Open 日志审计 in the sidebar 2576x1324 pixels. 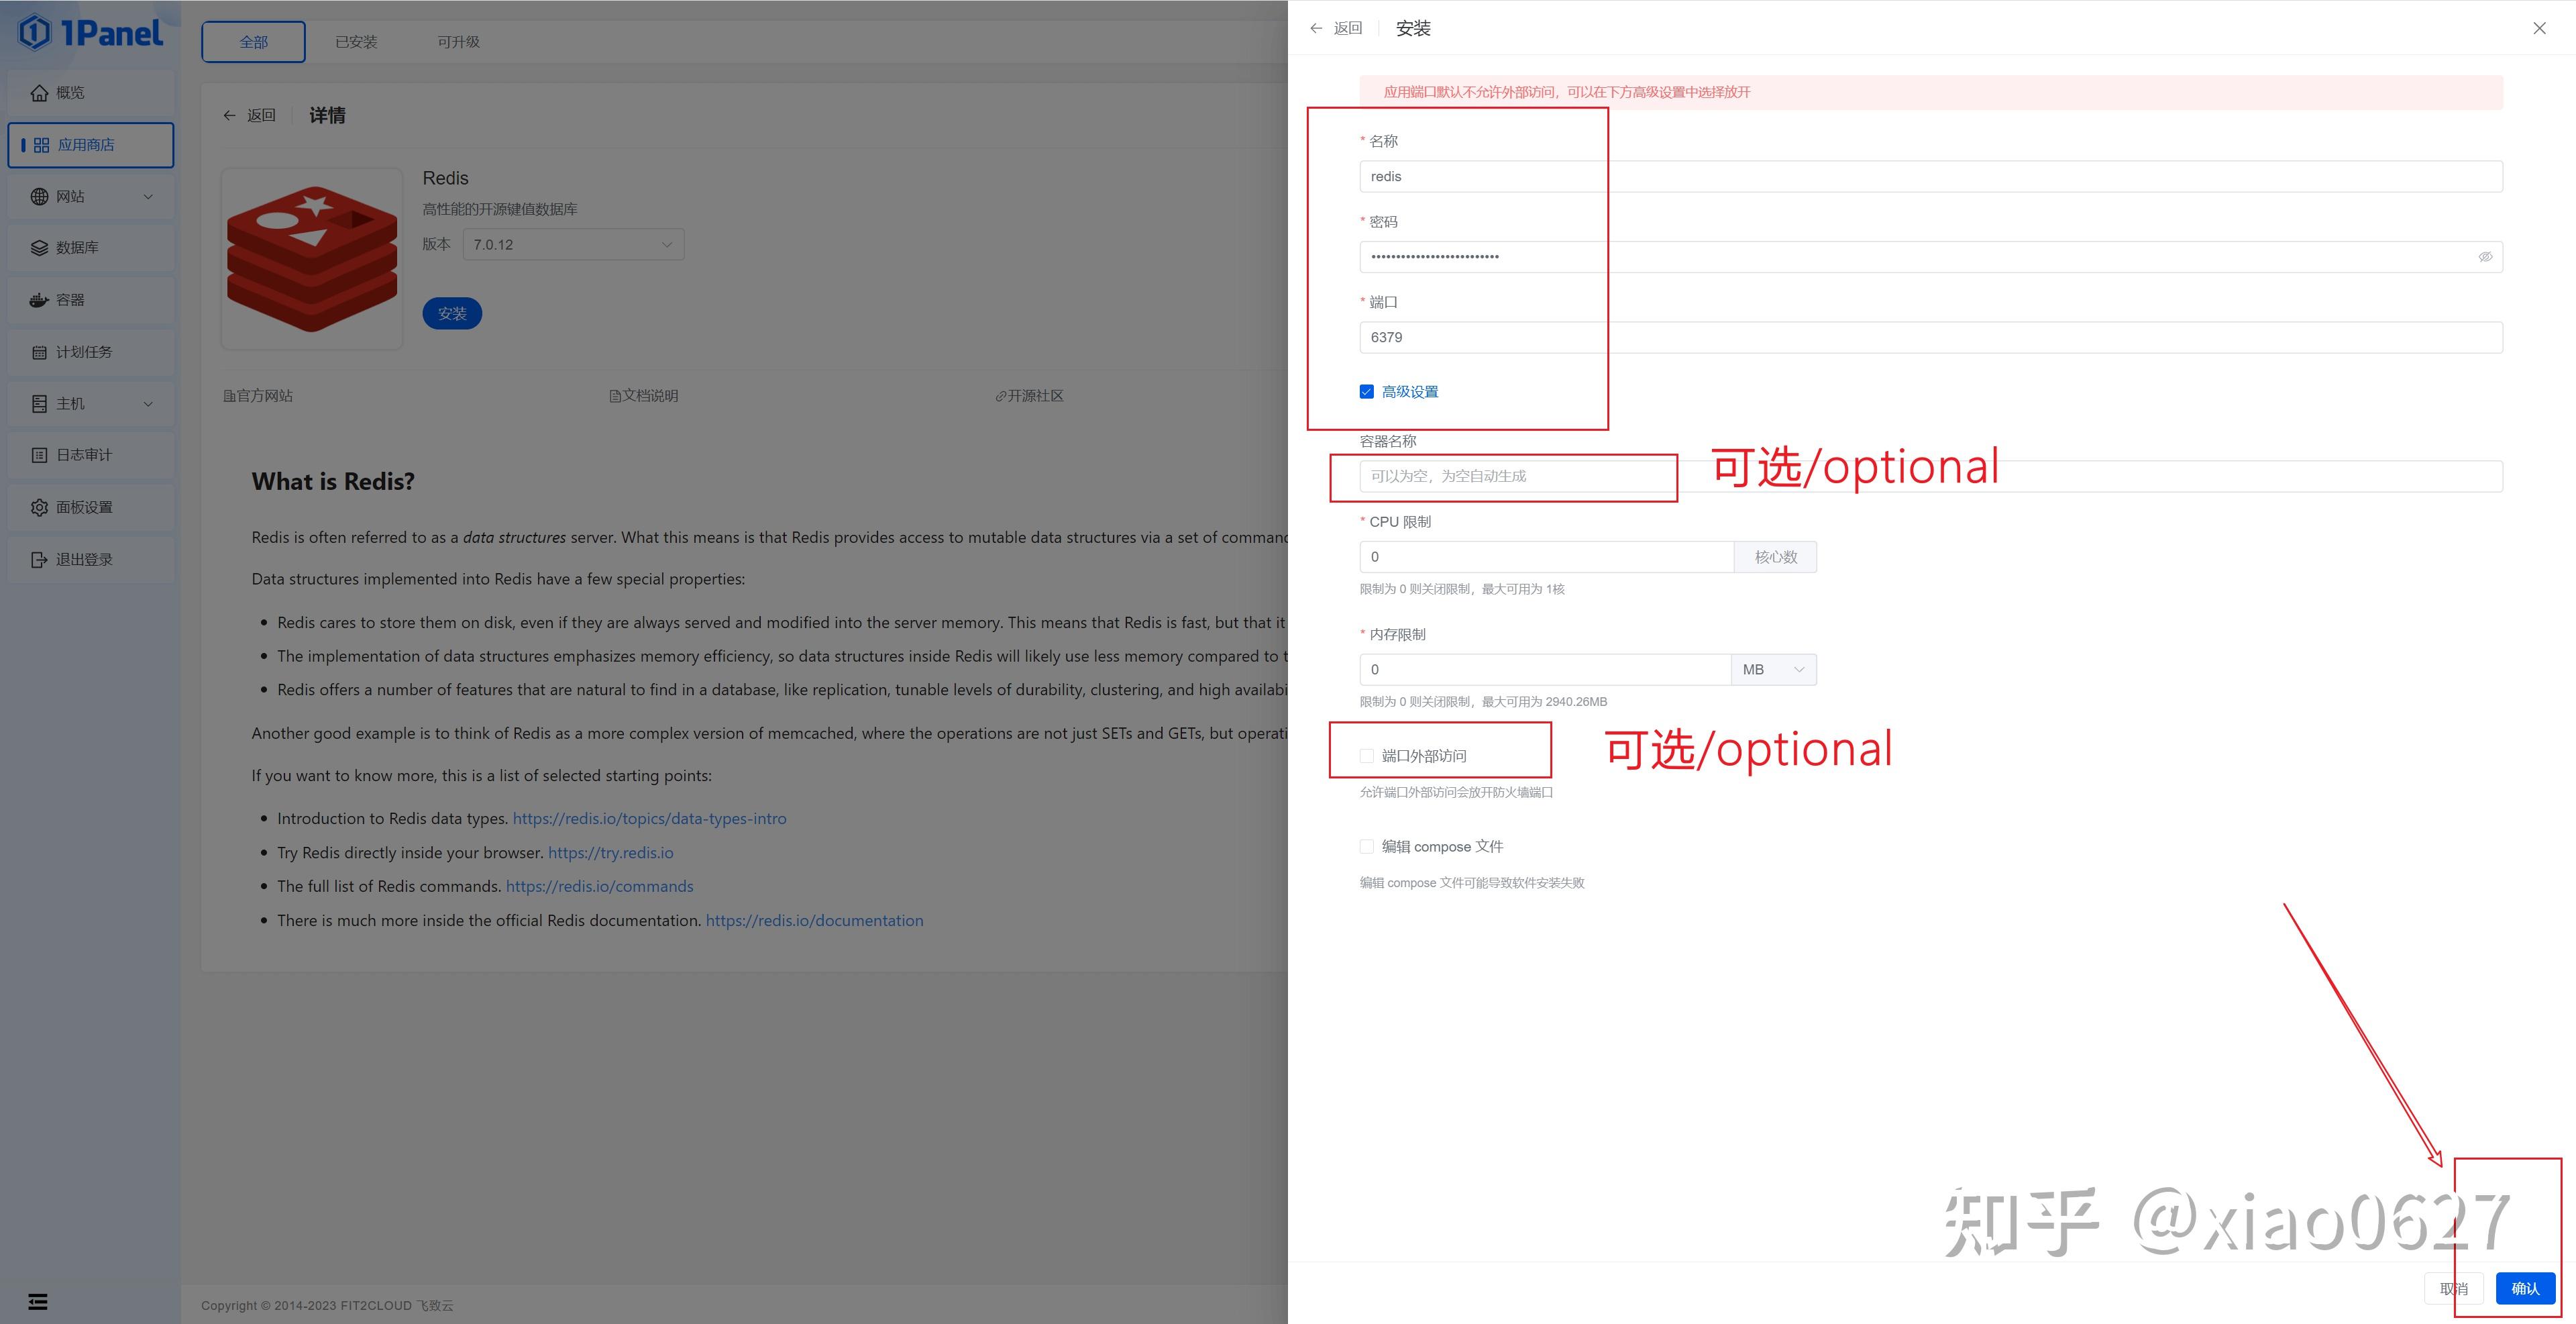pyautogui.click(x=91, y=455)
